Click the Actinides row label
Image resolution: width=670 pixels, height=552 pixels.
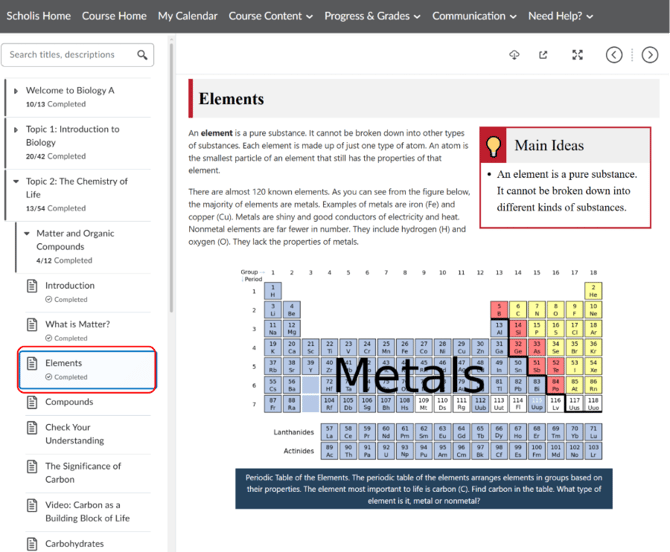tap(299, 451)
